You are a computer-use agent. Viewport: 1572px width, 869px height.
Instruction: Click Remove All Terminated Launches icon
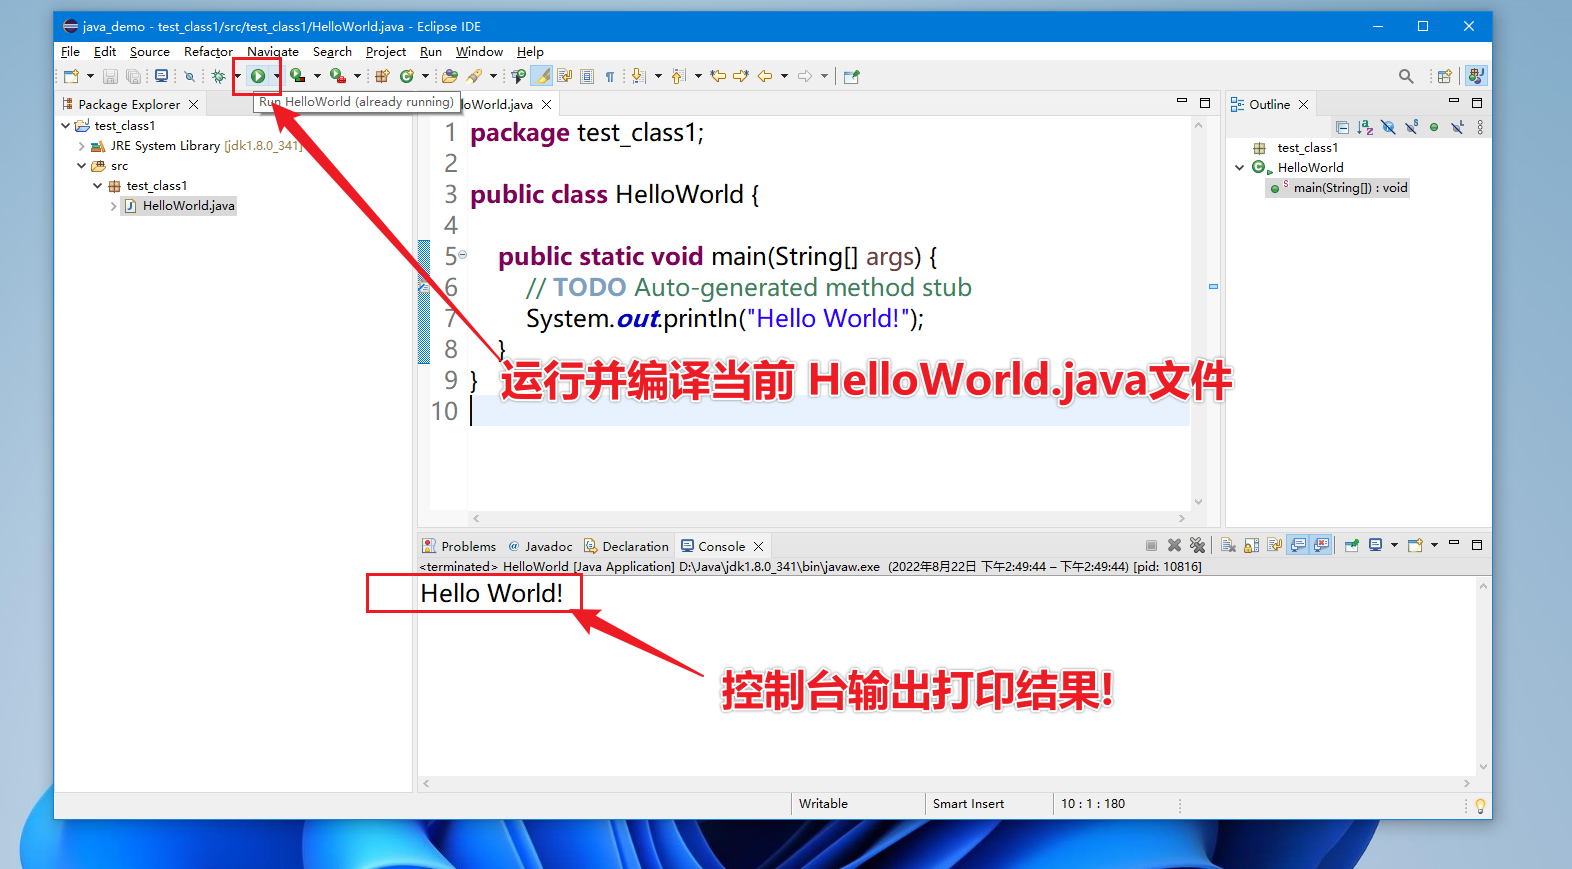pyautogui.click(x=1197, y=545)
